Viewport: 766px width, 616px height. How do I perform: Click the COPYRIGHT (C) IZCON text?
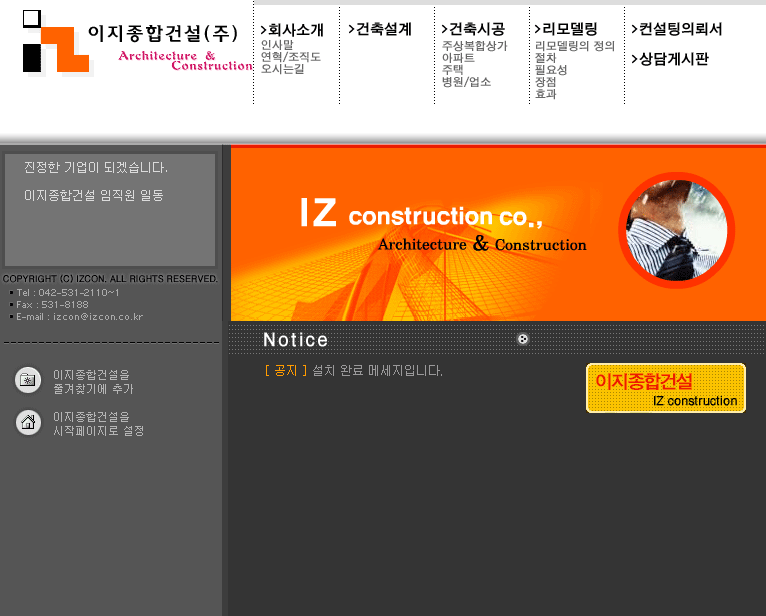[x=110, y=279]
